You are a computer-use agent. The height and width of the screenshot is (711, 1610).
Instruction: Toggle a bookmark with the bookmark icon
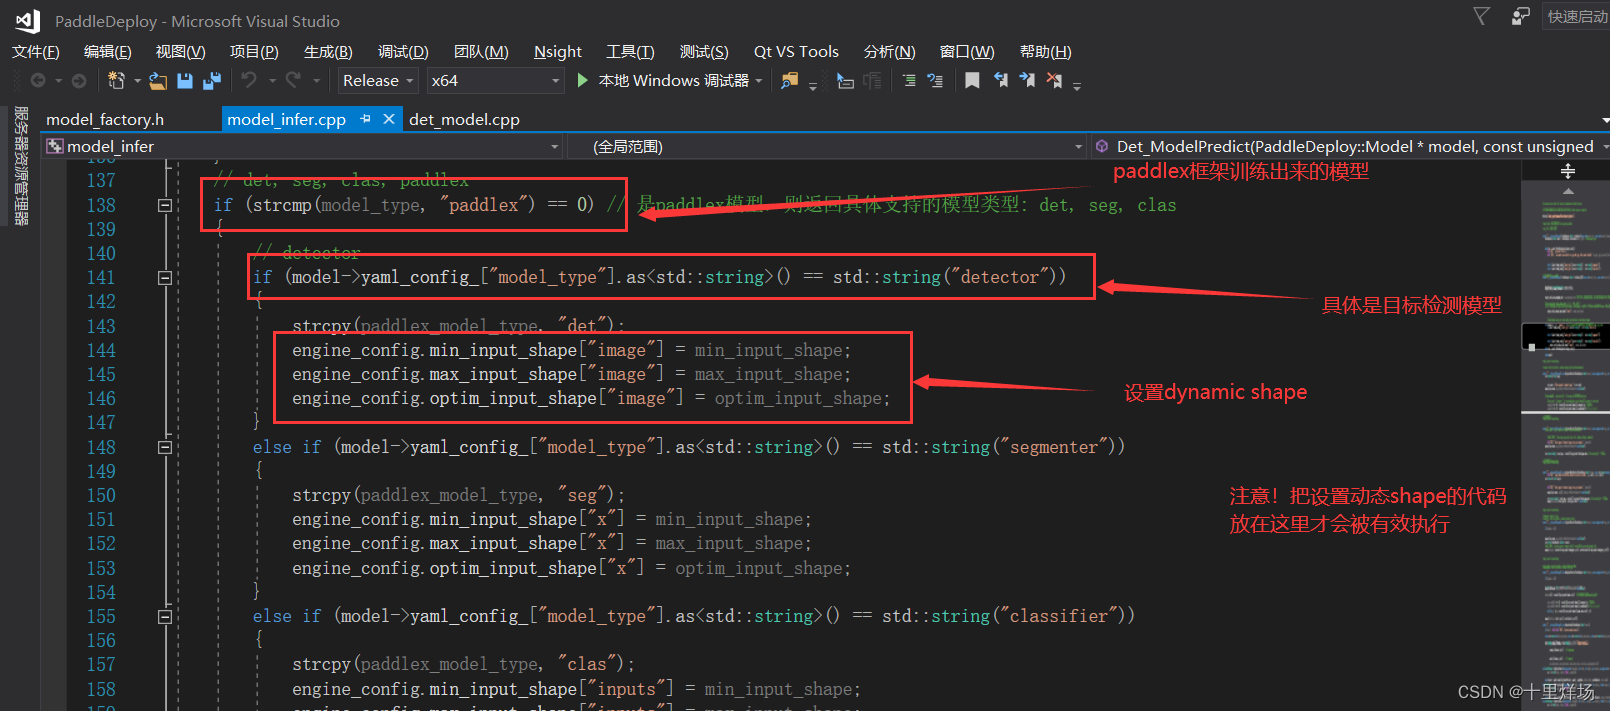[972, 81]
